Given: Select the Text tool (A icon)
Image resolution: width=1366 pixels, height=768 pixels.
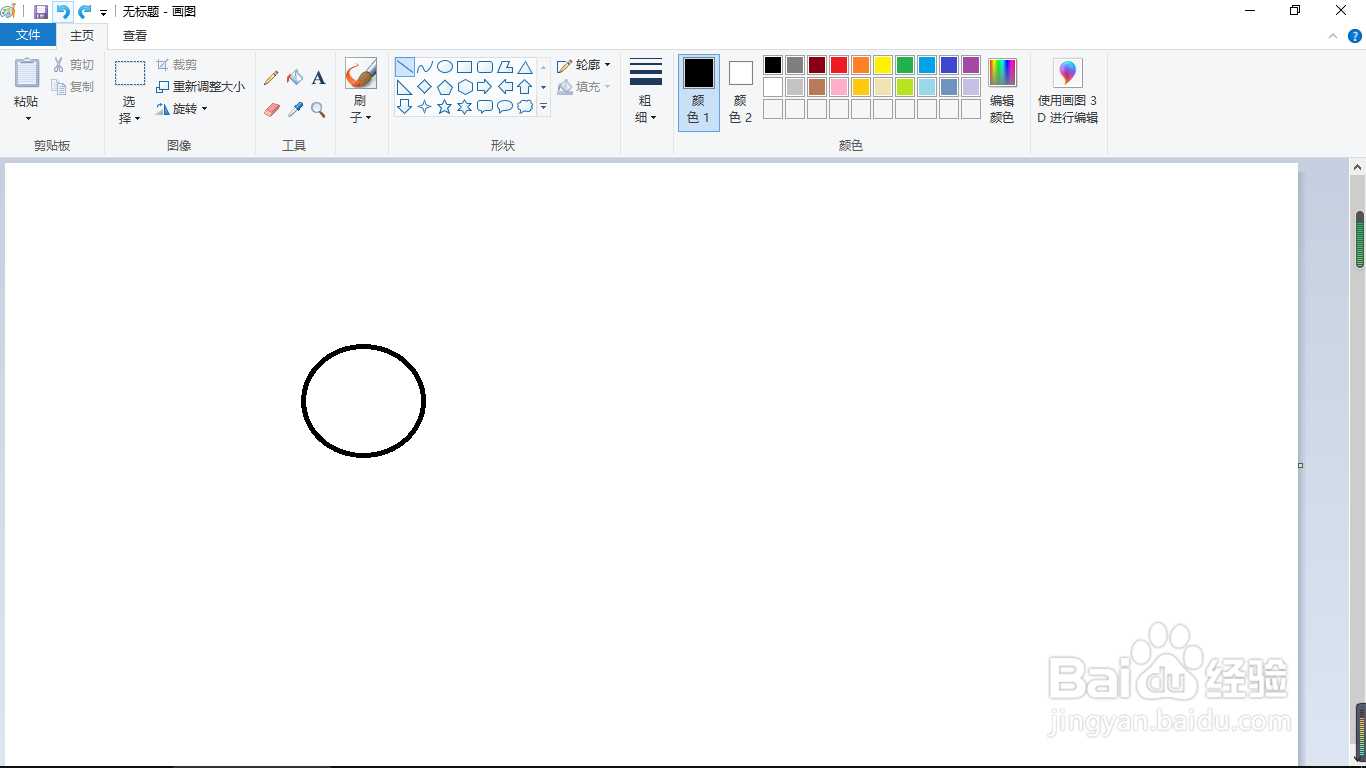Looking at the screenshot, I should (318, 78).
